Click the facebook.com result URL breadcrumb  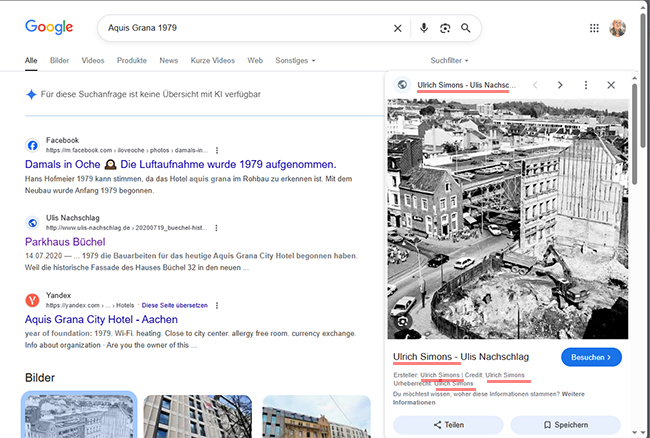point(127,150)
